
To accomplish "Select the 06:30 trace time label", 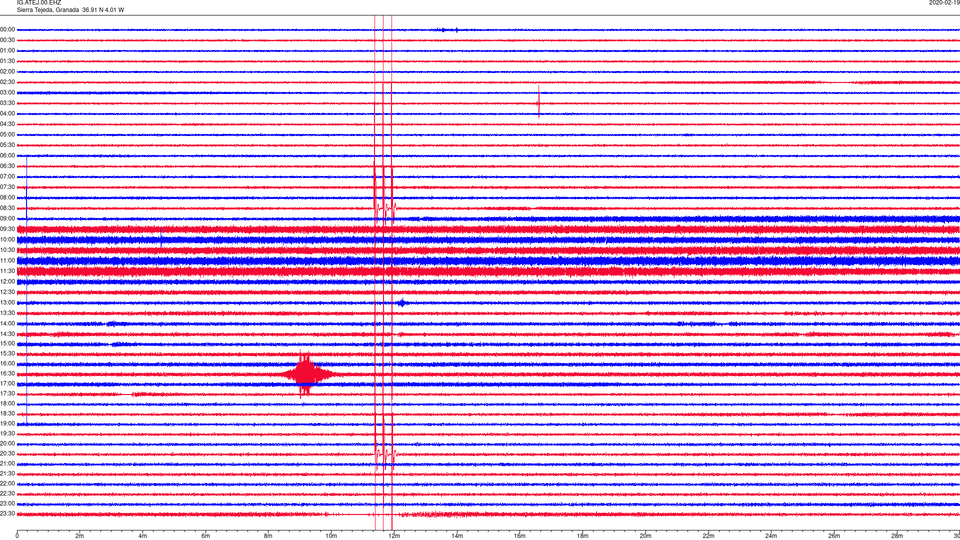I will [x=8, y=167].
